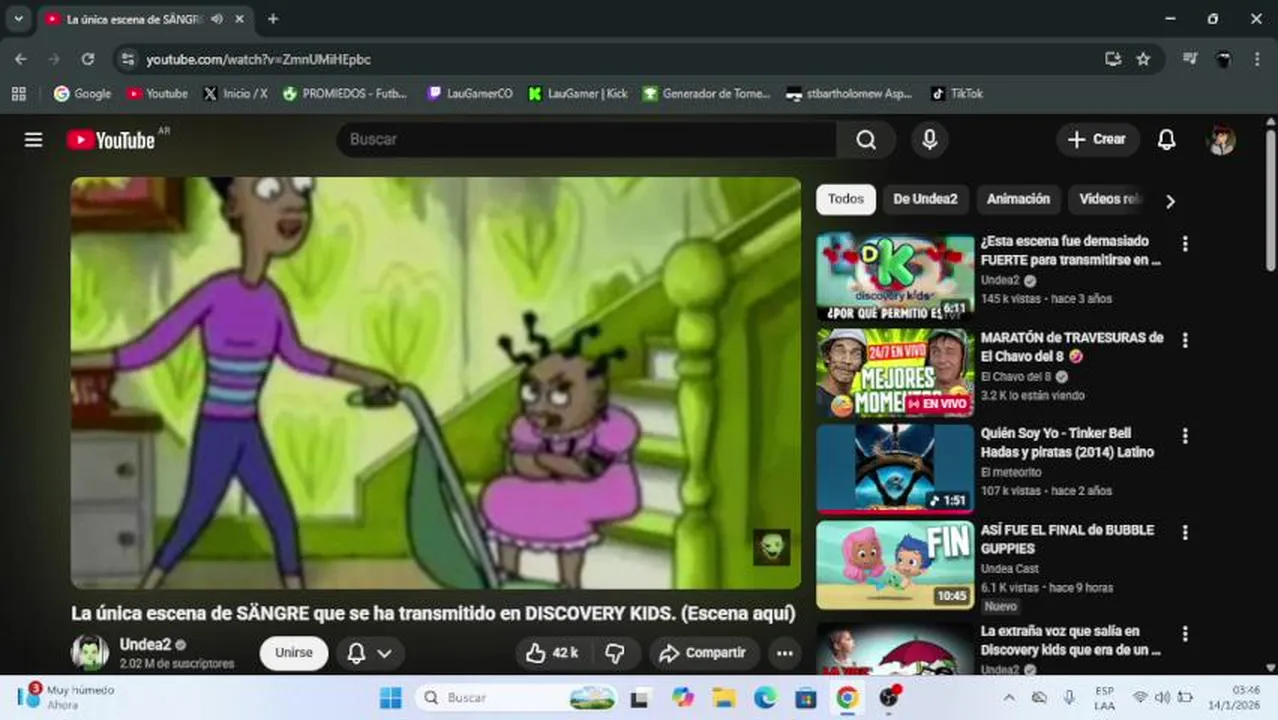Viewport: 1278px width, 720px height.
Task: Mute the tab via speaker icon
Action: pyautogui.click(x=217, y=19)
